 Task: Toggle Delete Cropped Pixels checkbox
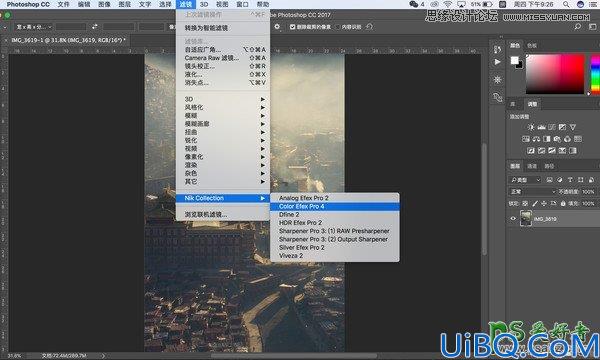click(292, 27)
